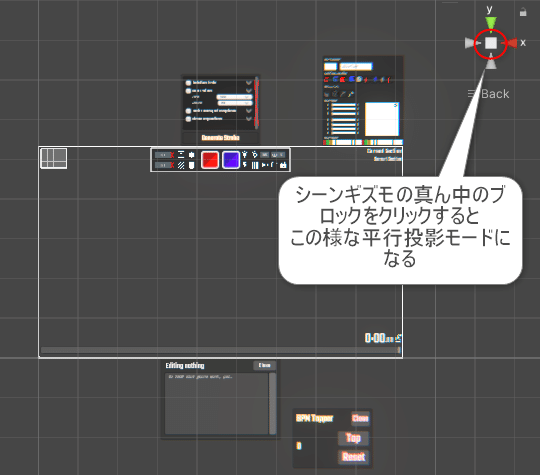This screenshot has width=540, height=475.
Task: Tick the second checkbox in the strobe panel
Action: [x=188, y=91]
